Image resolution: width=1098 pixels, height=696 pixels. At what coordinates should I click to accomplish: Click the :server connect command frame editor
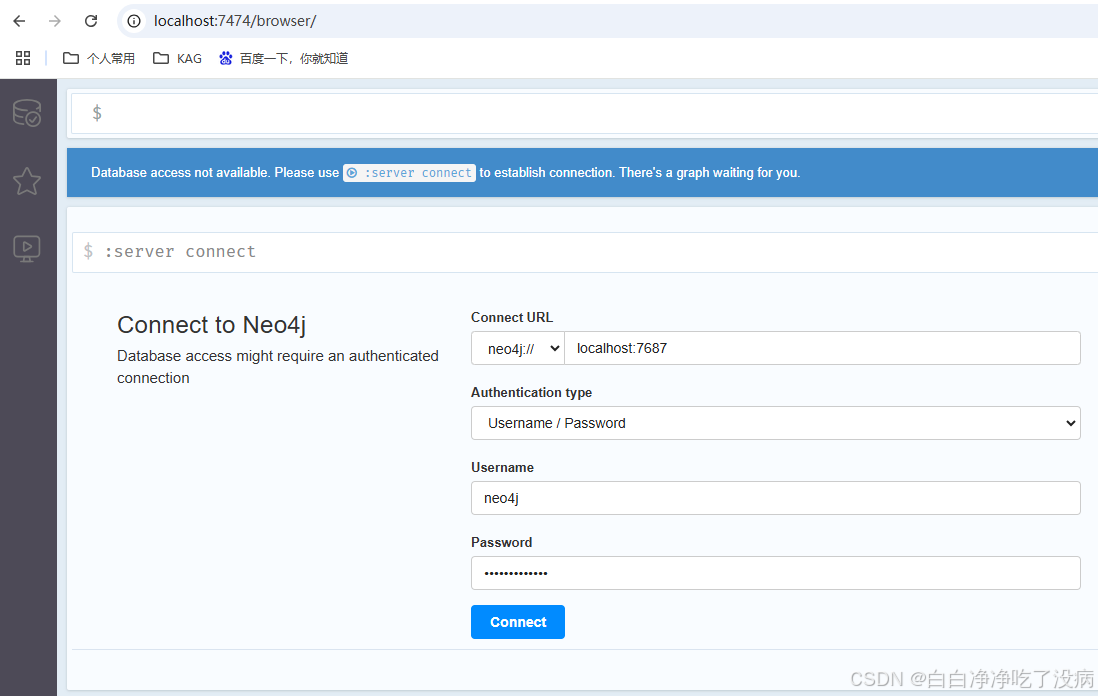click(x=585, y=252)
